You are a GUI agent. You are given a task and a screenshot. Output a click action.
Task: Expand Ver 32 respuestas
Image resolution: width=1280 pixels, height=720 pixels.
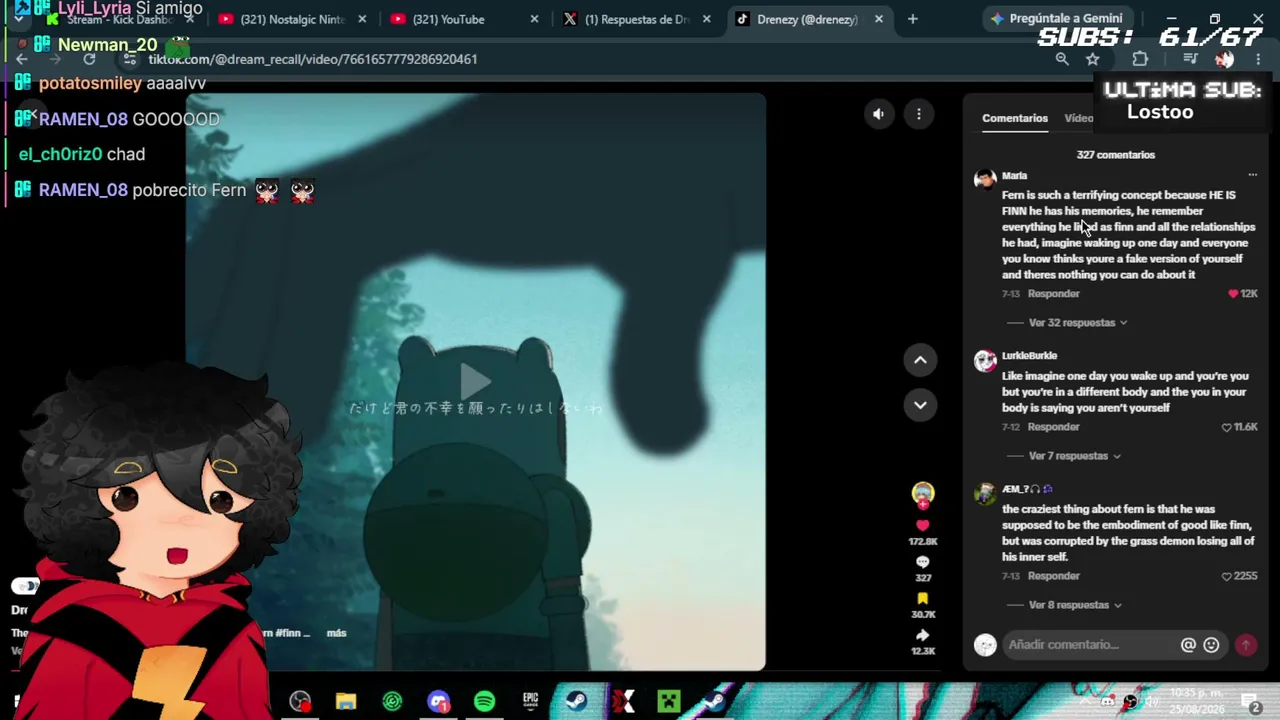[1078, 323]
